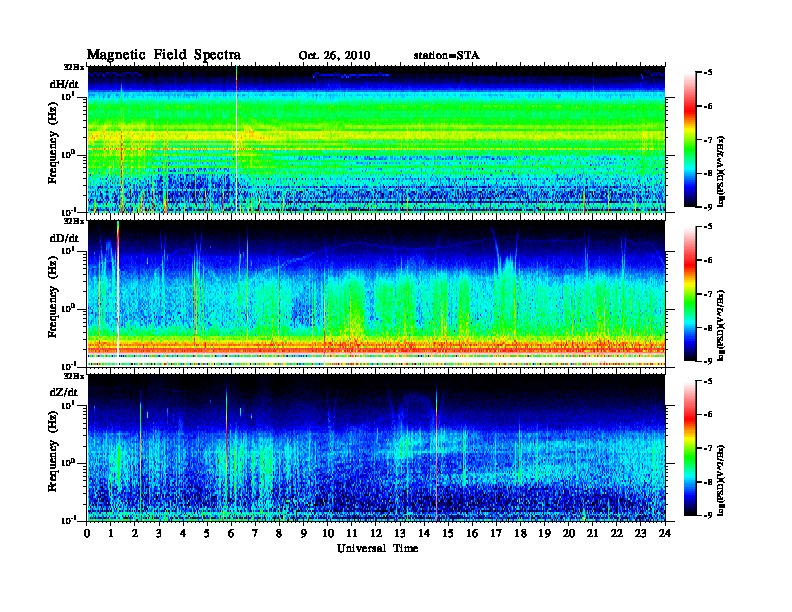This screenshot has width=792, height=612.
Task: Click the "Magnetic Field Spectra" plot title
Action: point(164,55)
